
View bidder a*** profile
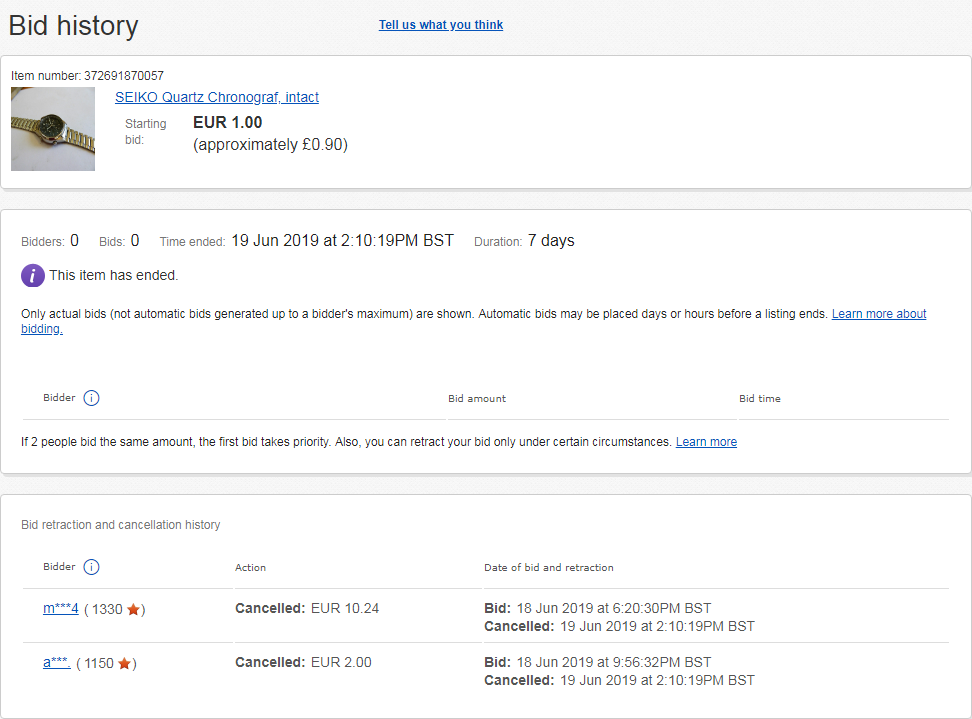[56, 663]
